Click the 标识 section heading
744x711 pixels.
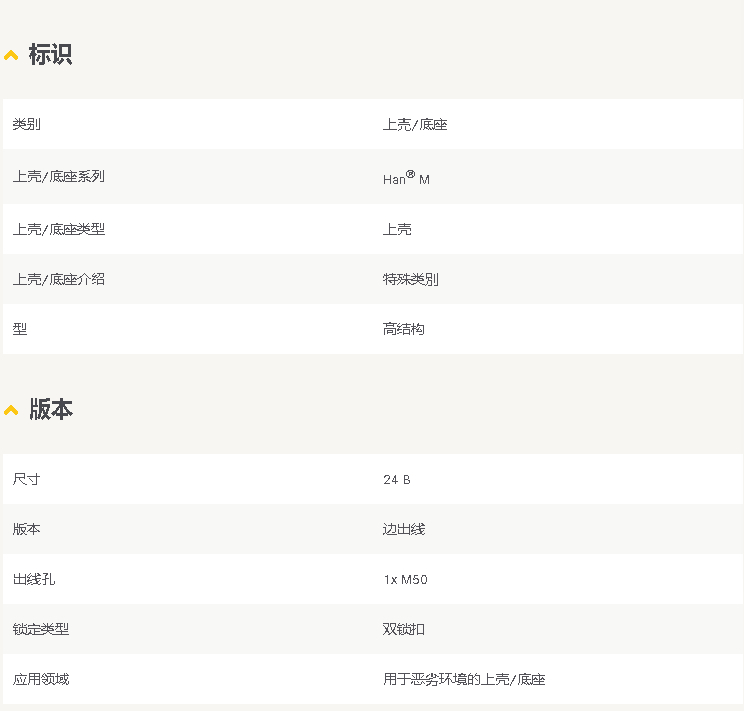coord(50,54)
